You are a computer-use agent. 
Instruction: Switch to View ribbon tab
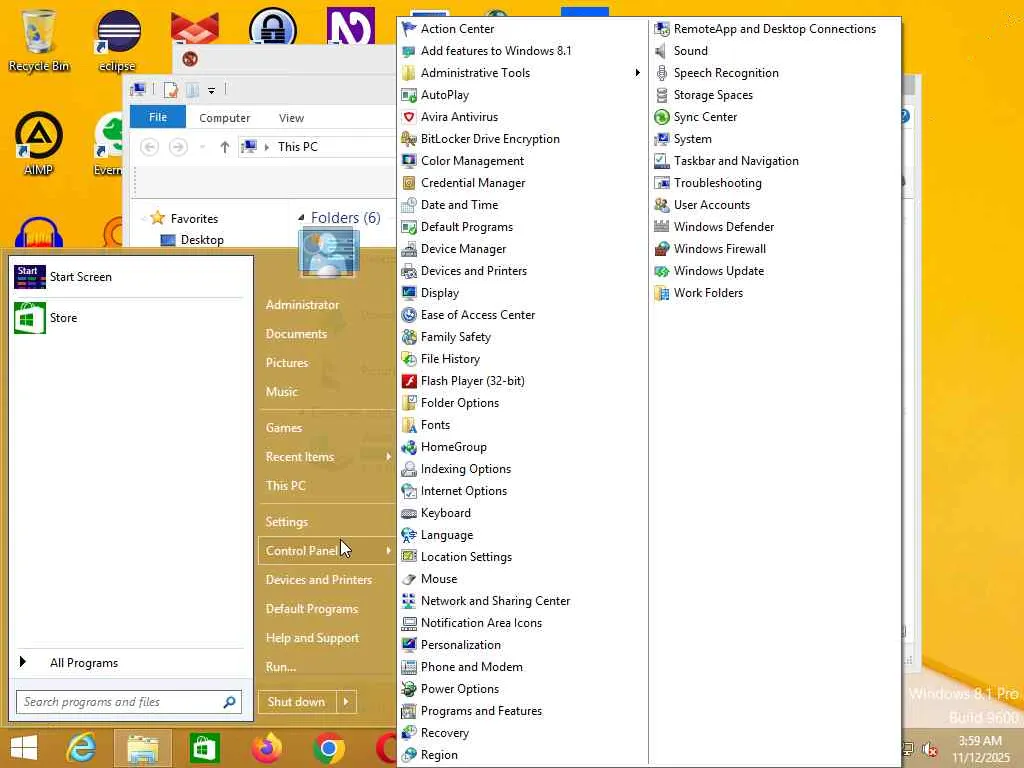point(291,118)
